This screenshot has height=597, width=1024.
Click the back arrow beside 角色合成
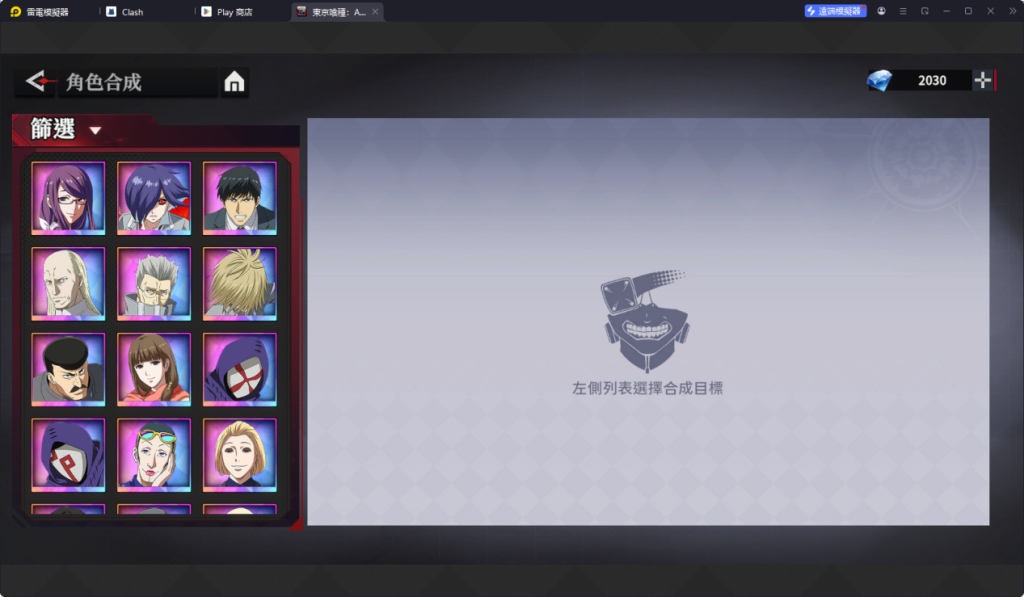(36, 81)
